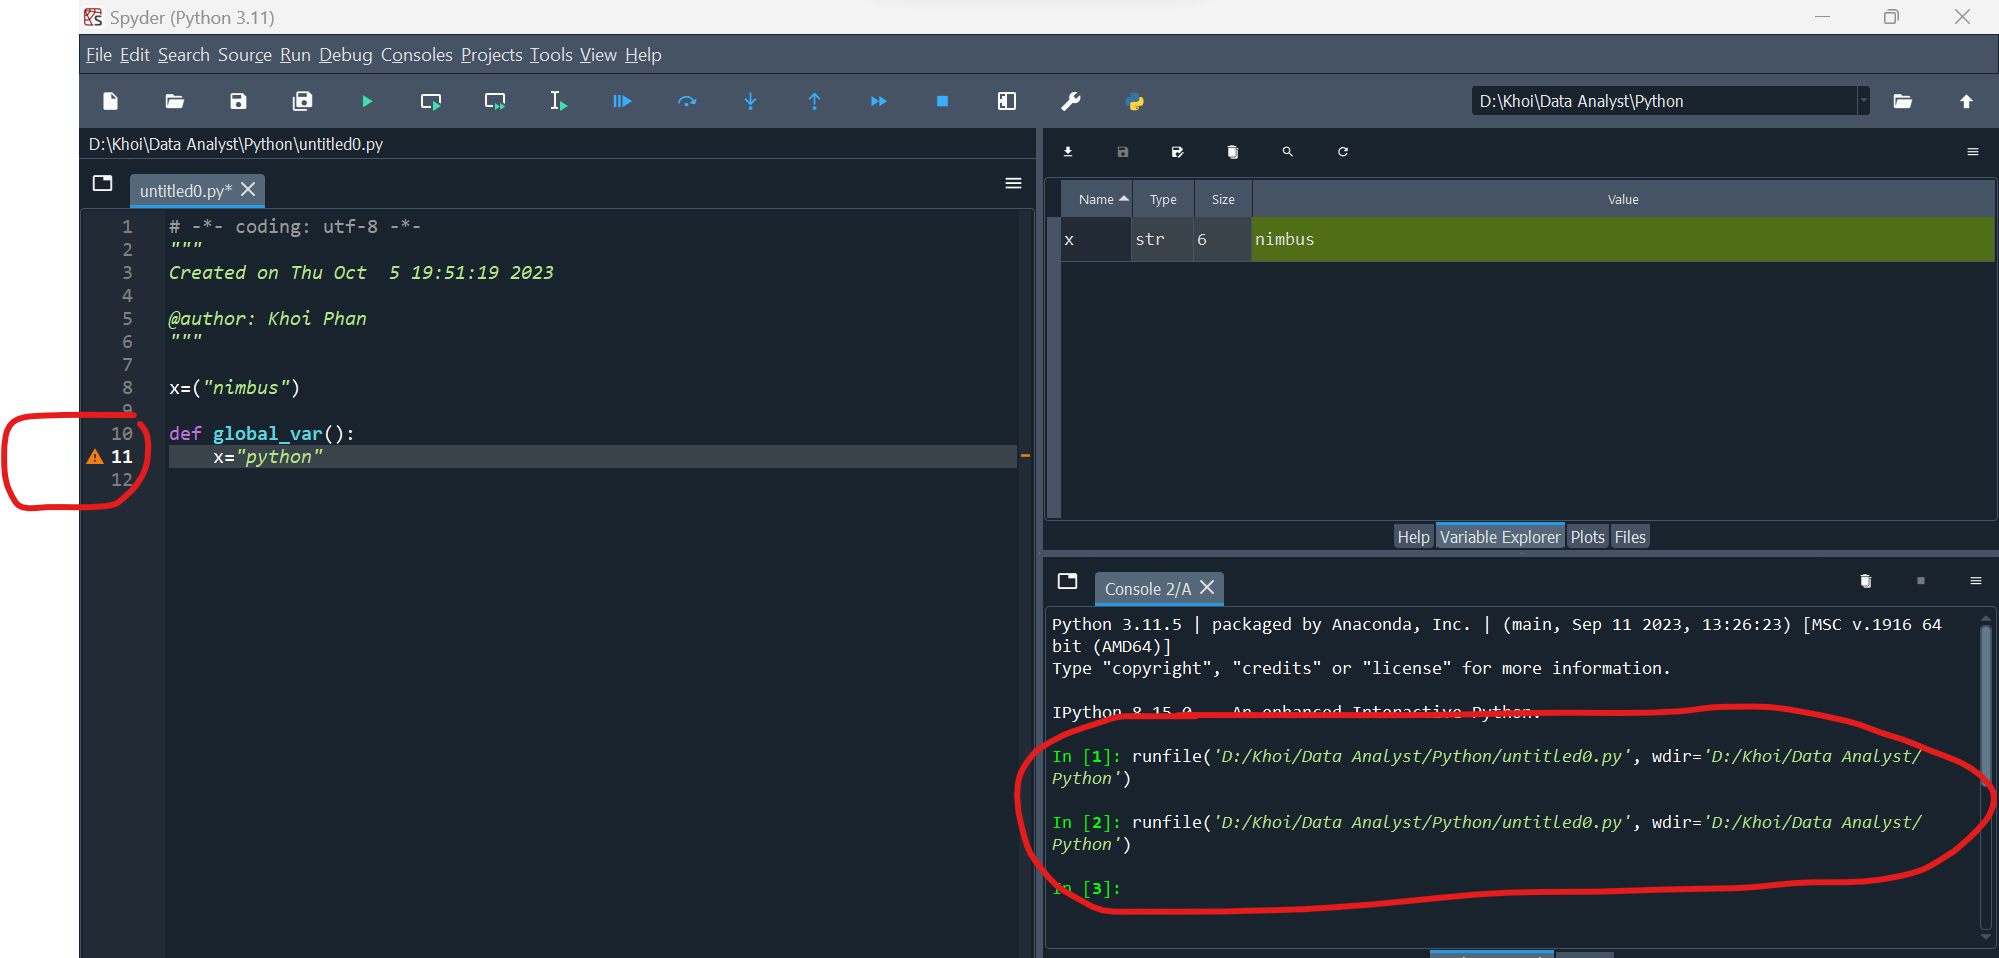Click Save data icon in Variable Explorer
Image resolution: width=1999 pixels, height=958 pixels.
click(1123, 152)
